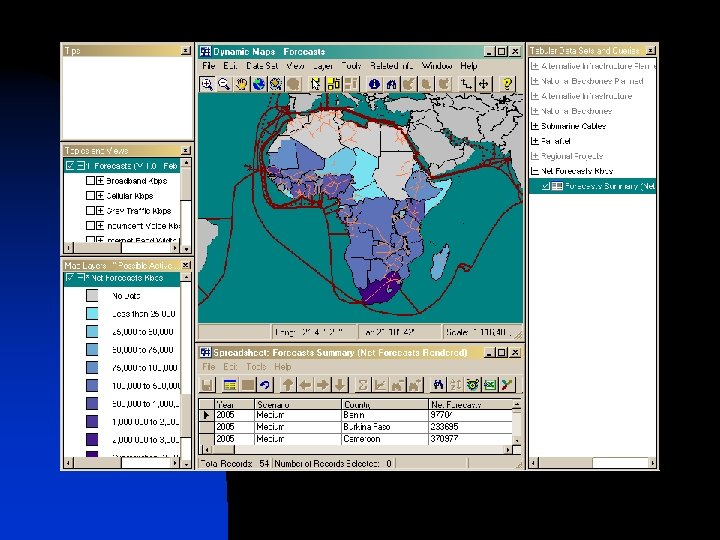Viewport: 720px width, 540px height.
Task: Click the globe with gear icon
Action: click(276, 84)
